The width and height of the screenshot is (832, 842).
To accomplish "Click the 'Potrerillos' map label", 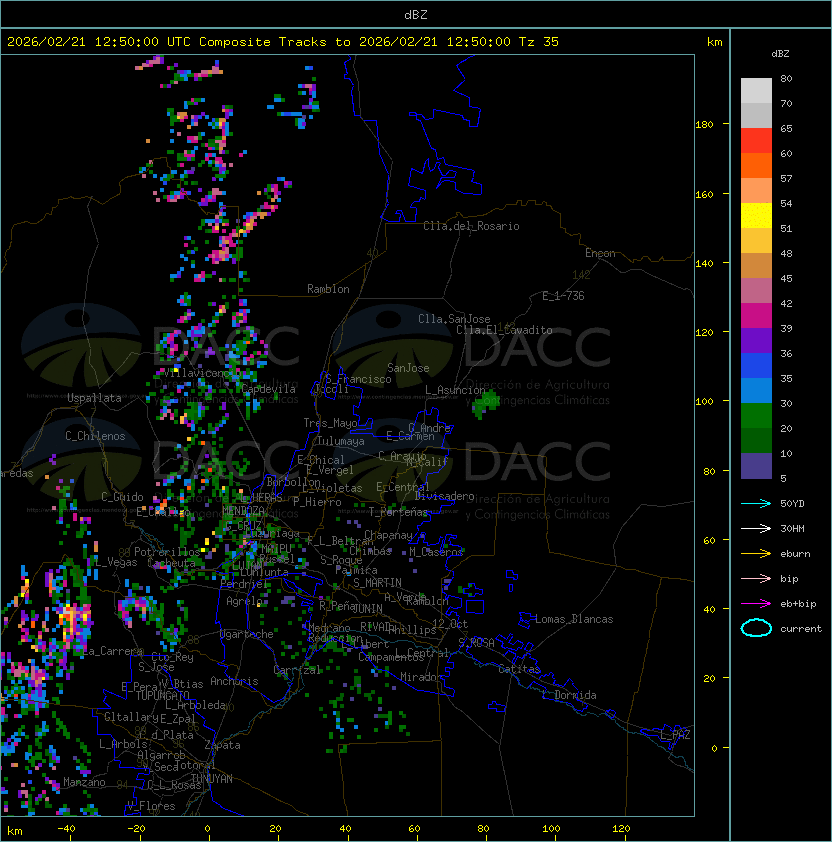I will [x=167, y=552].
